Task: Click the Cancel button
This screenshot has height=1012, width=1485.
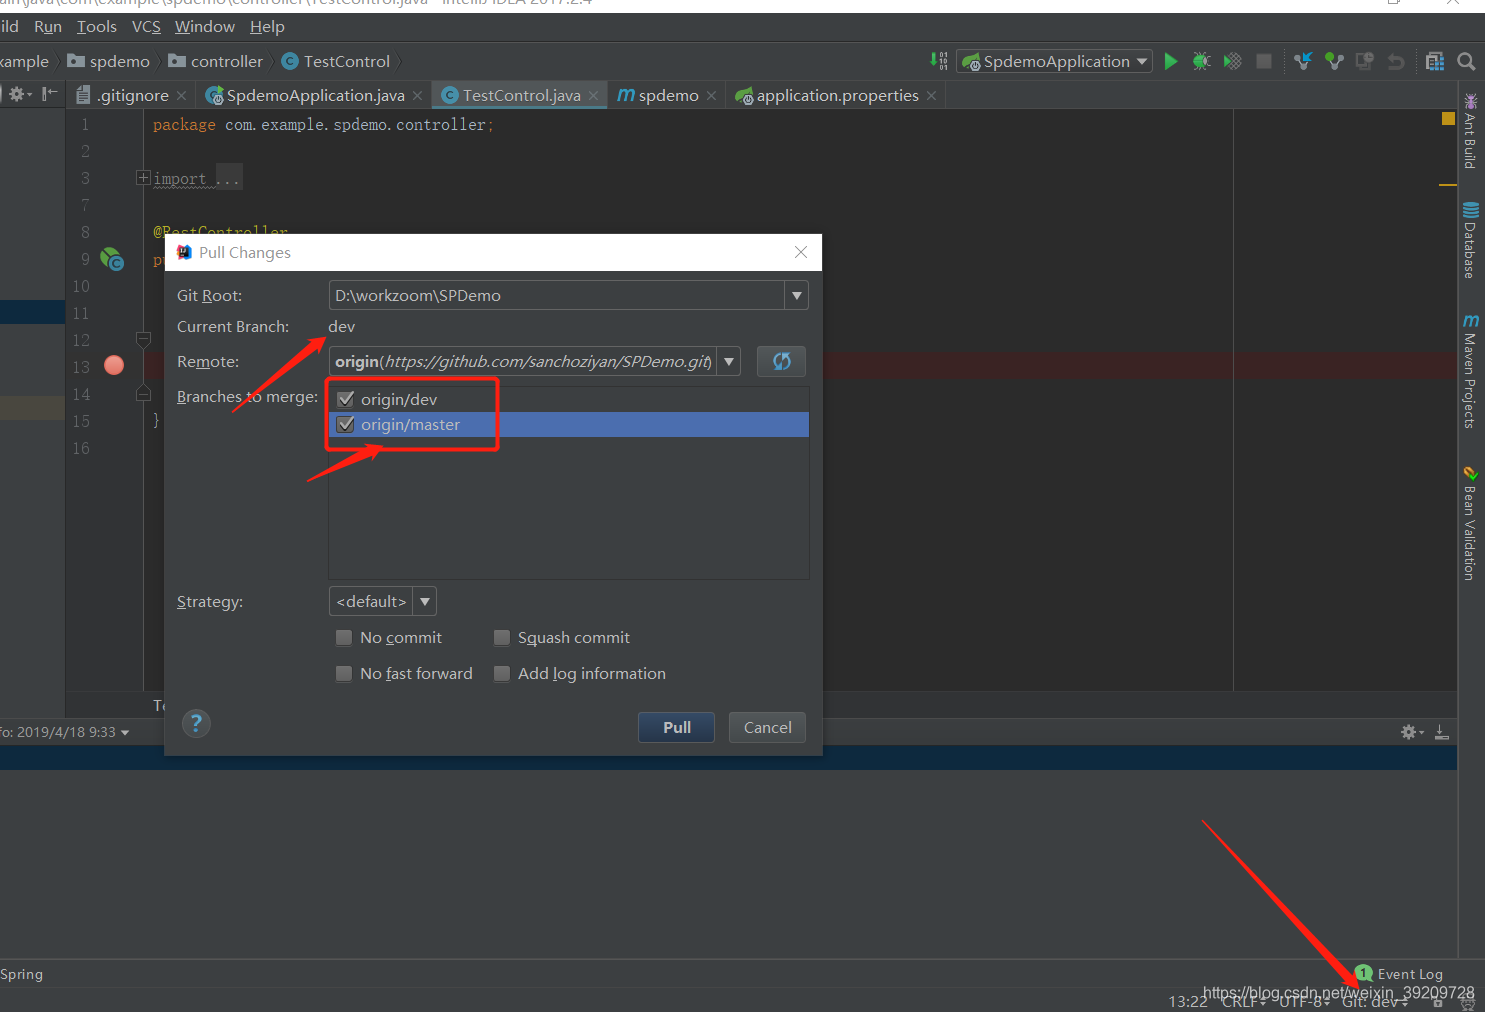Action: pyautogui.click(x=768, y=727)
